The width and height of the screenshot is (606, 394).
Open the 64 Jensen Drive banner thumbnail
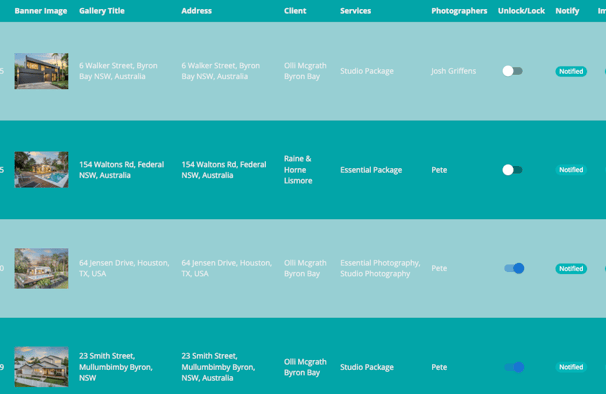[41, 268]
